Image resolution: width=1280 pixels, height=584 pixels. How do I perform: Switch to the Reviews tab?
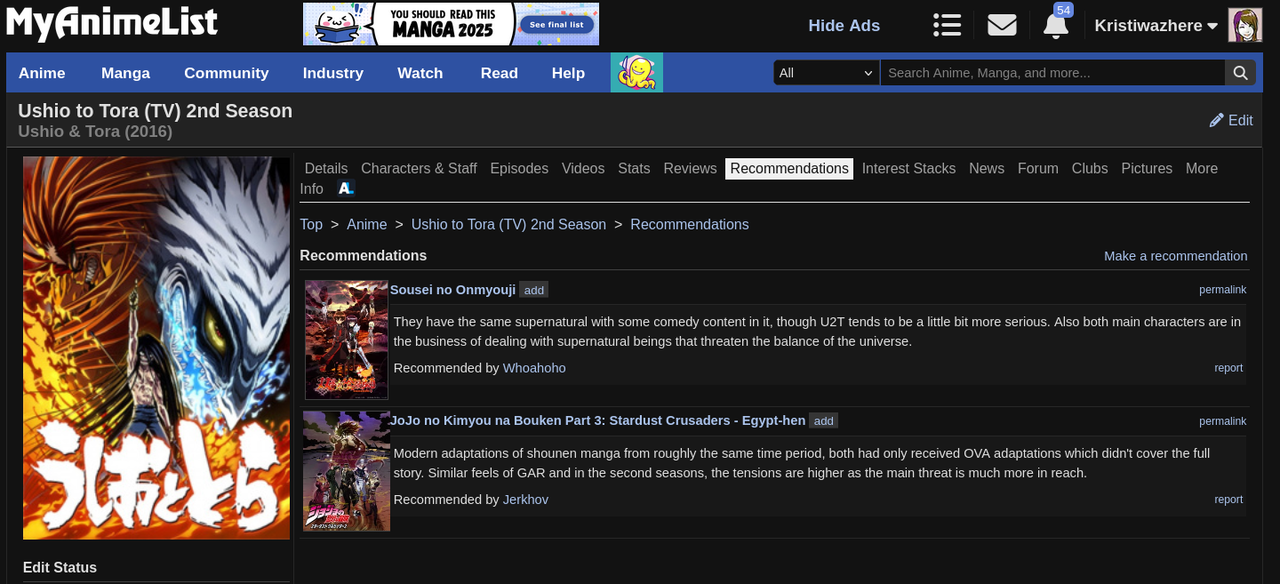coord(690,169)
